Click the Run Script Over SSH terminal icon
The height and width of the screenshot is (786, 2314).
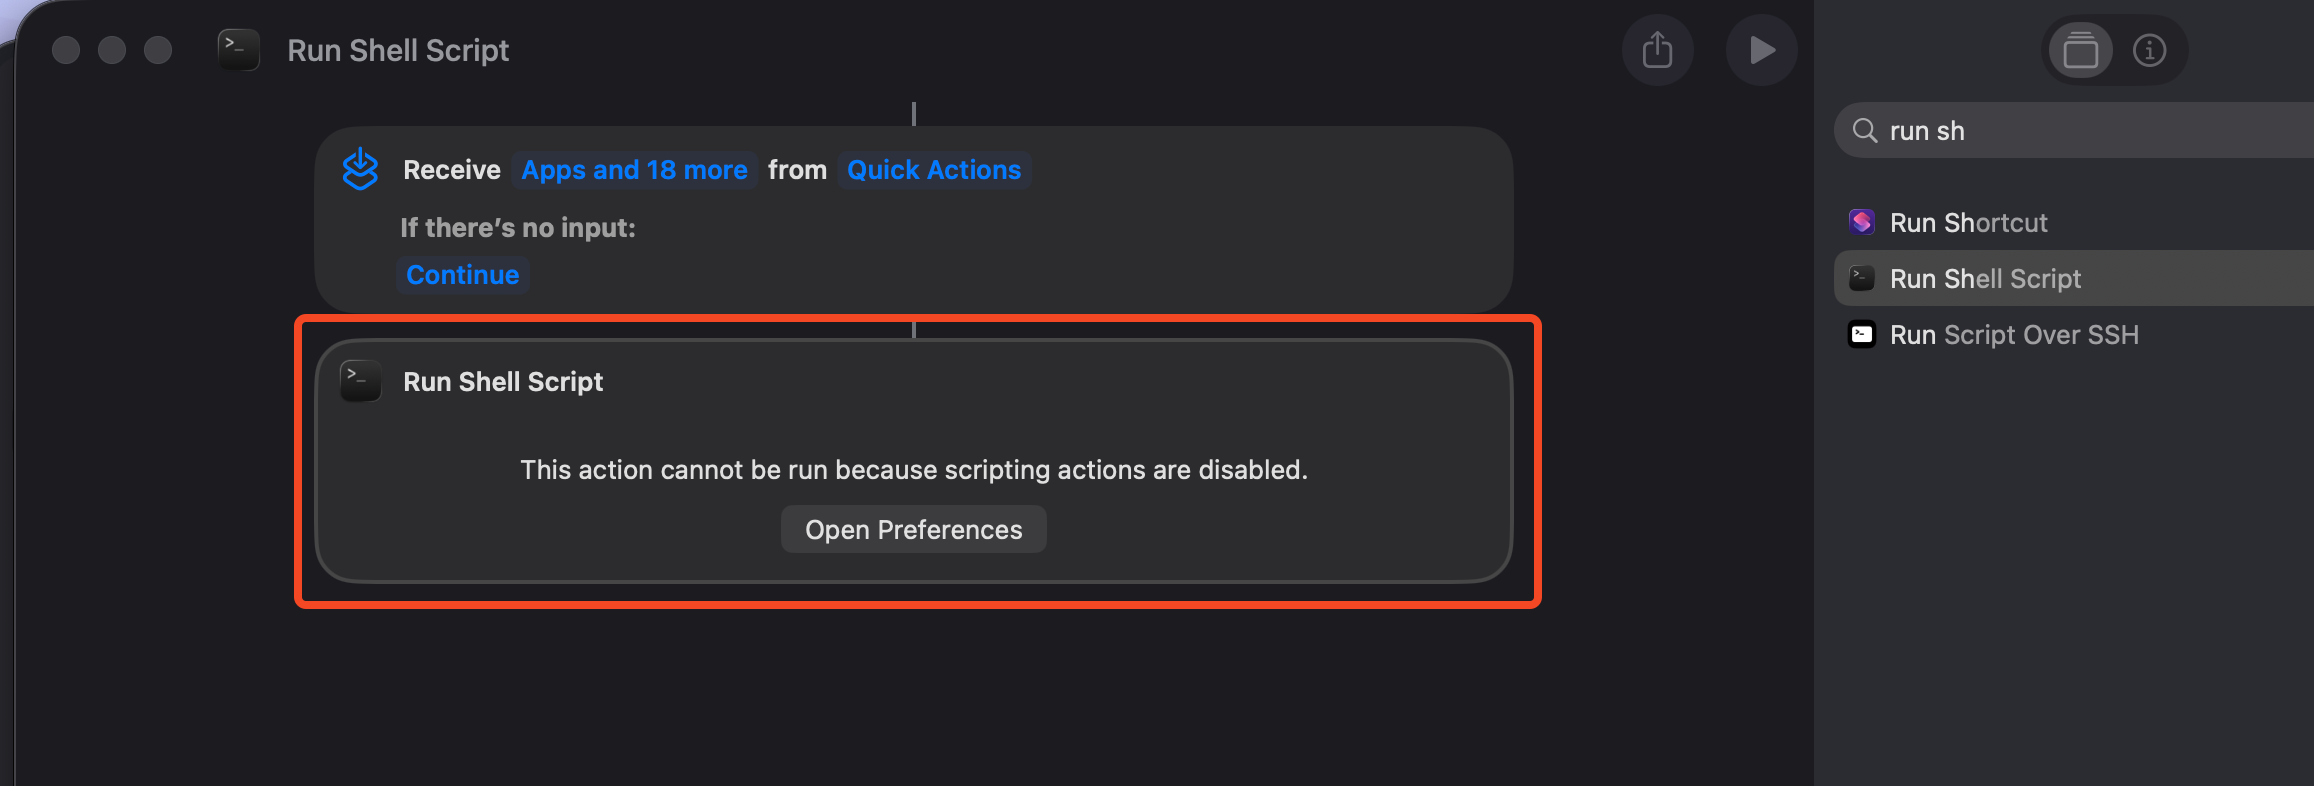(x=1862, y=335)
